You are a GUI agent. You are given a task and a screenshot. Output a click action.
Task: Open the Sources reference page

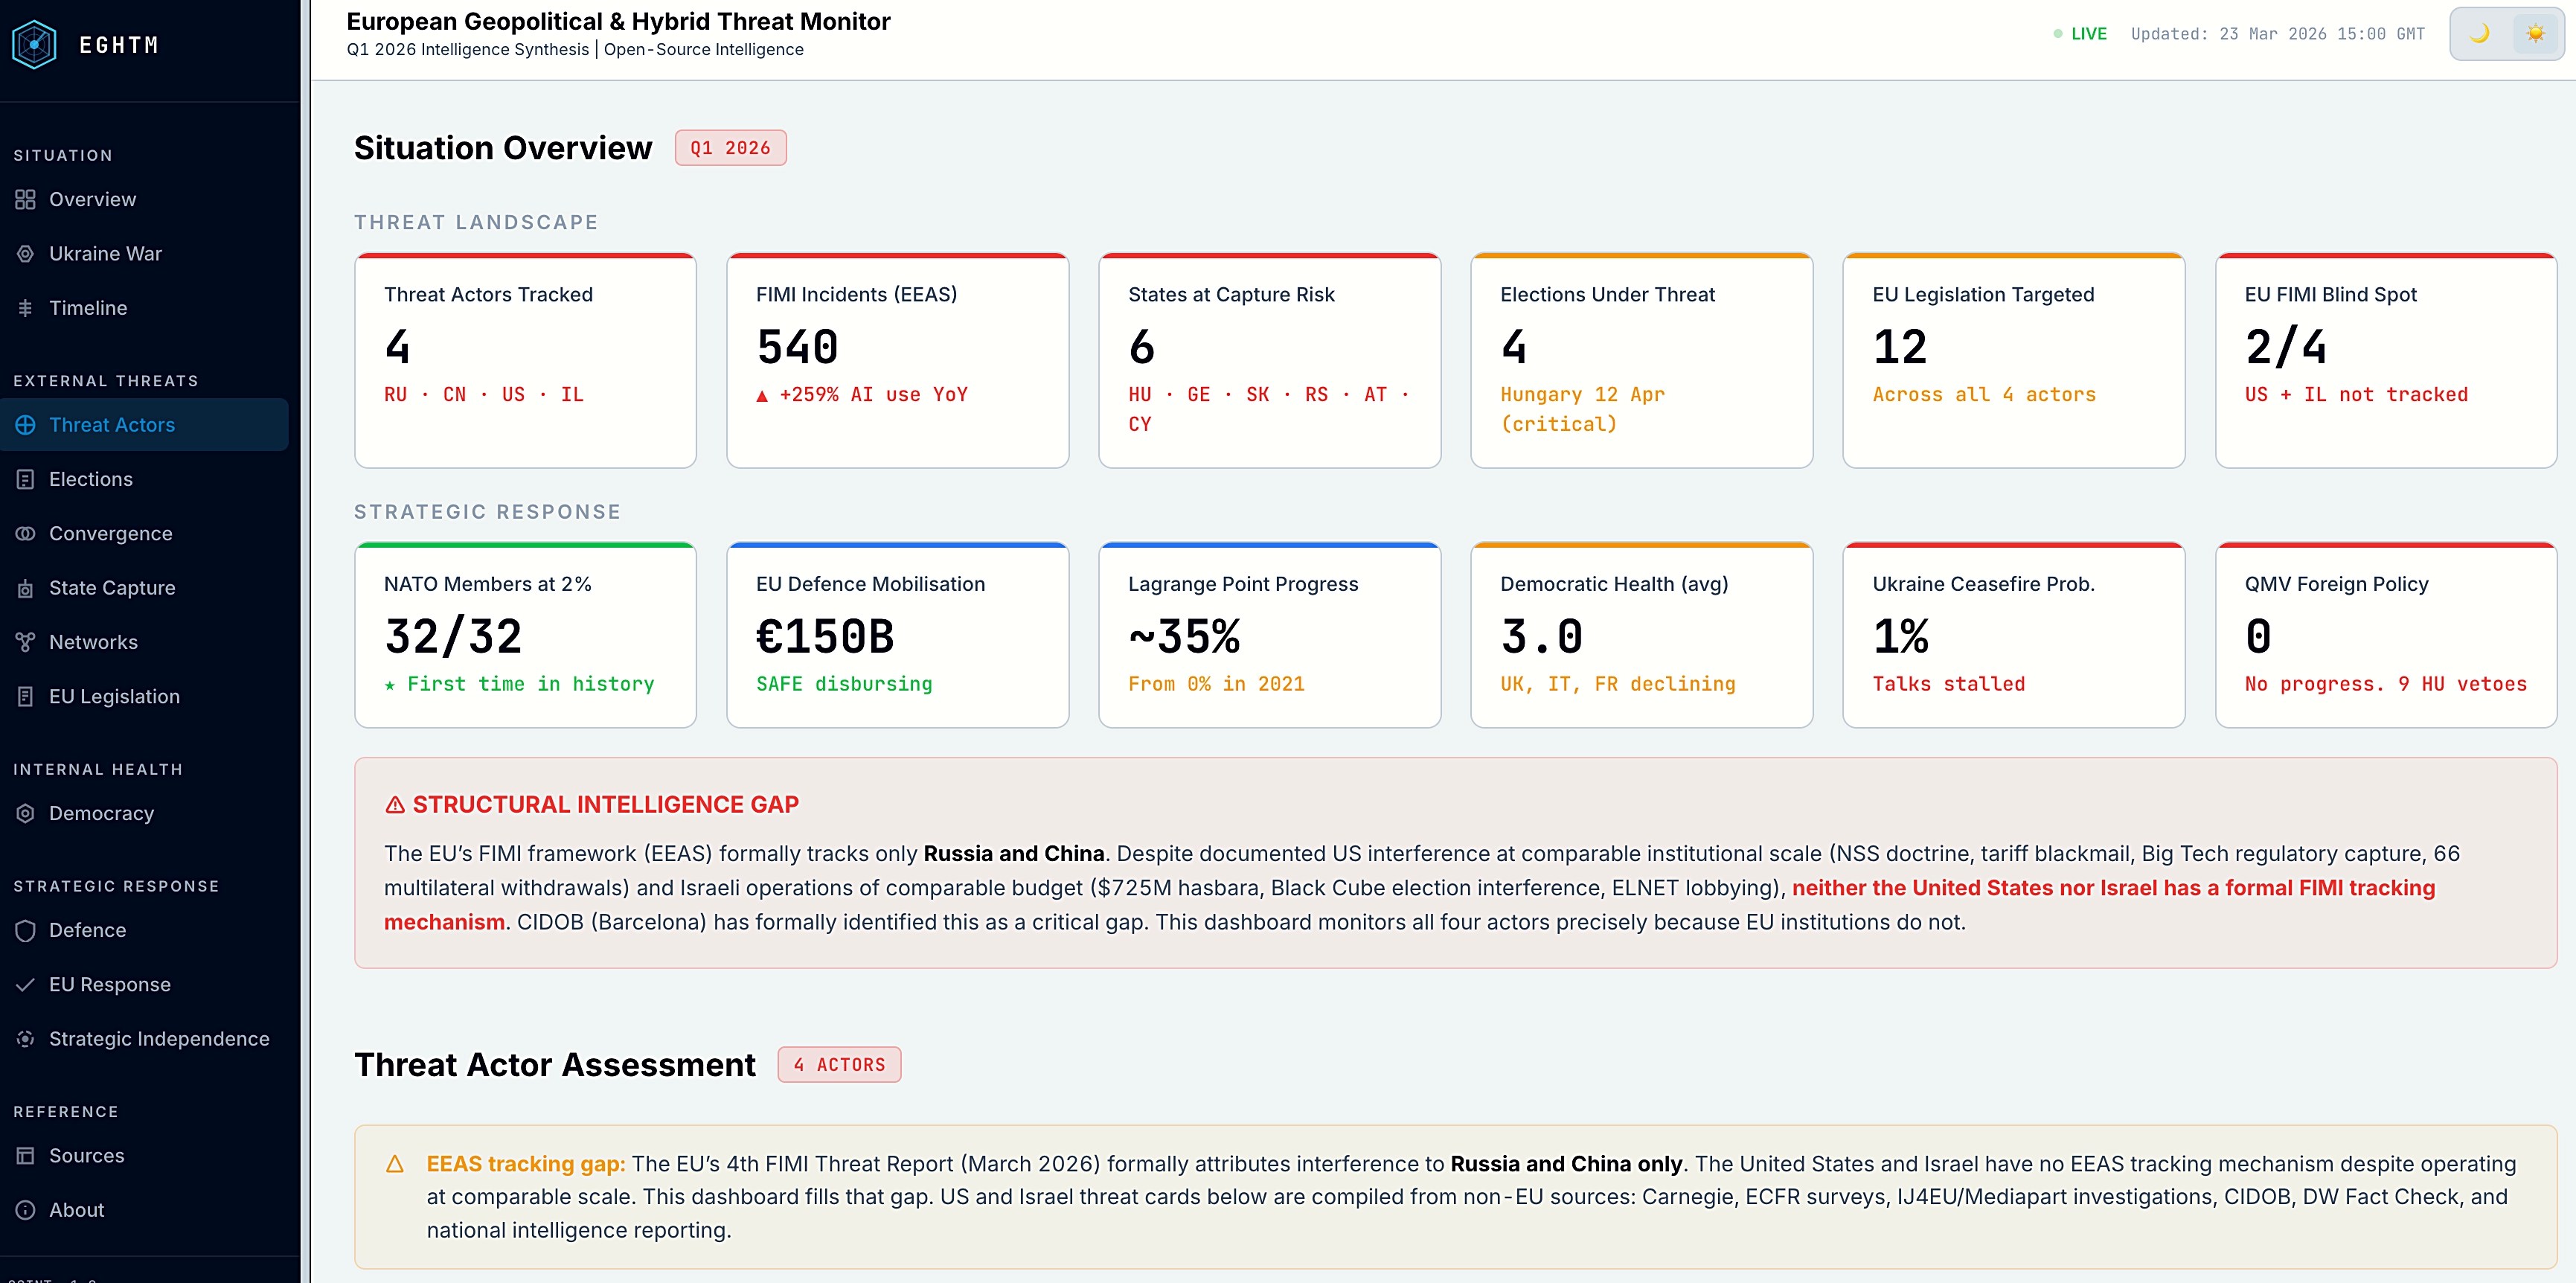(x=86, y=1156)
